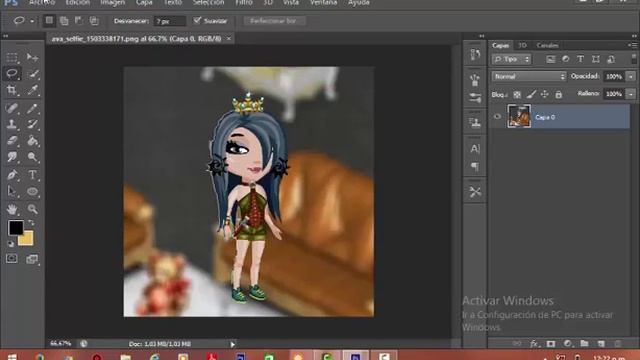Add a layer mask from the panel bottom
The width and height of the screenshot is (640, 360).
coord(551,344)
